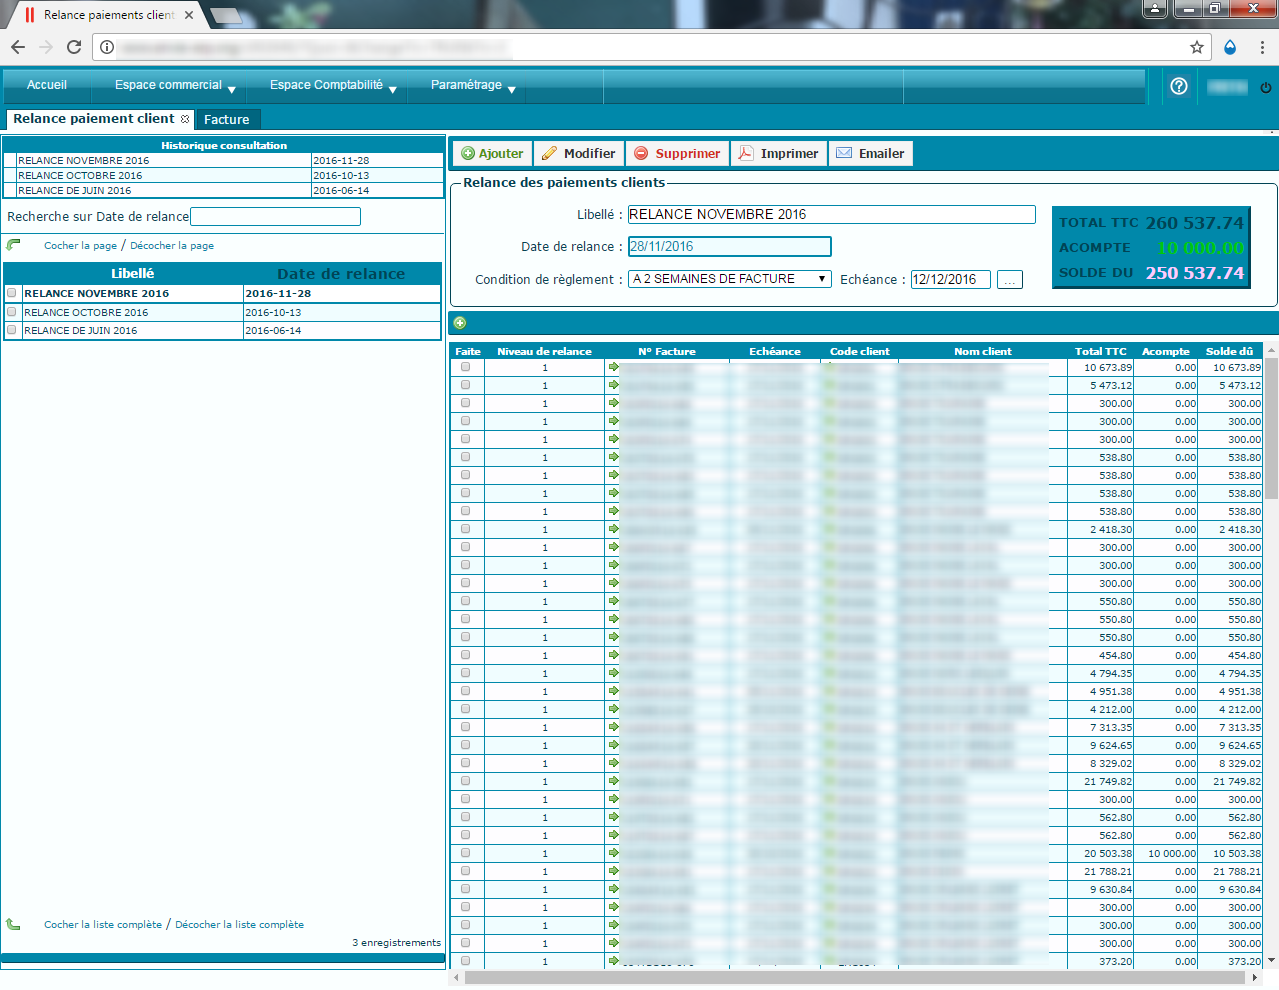Send by email using Emailer
The height and width of the screenshot is (990, 1279).
pyautogui.click(x=870, y=154)
